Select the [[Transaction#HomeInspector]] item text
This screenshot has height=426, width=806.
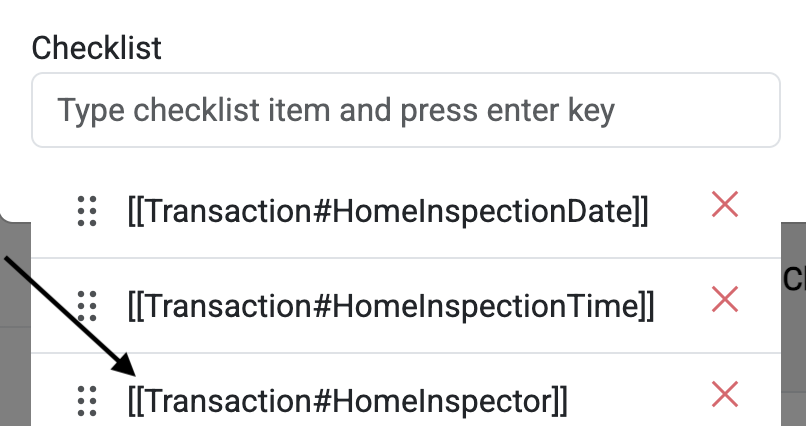point(347,401)
